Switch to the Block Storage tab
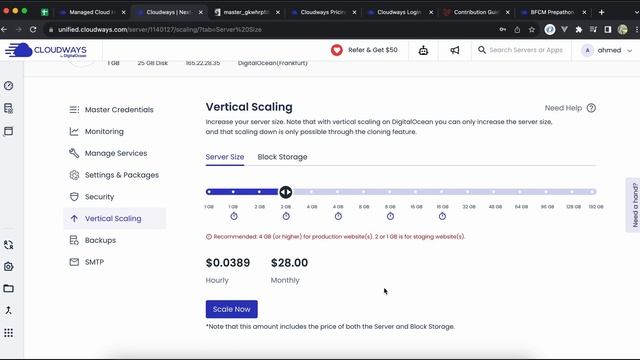 pyautogui.click(x=282, y=157)
